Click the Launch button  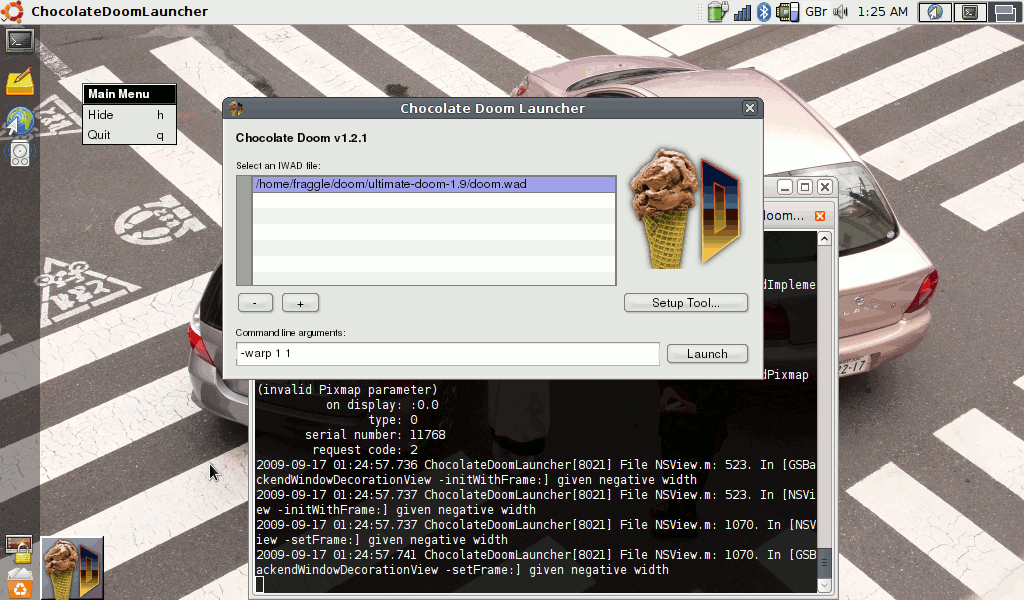(707, 354)
